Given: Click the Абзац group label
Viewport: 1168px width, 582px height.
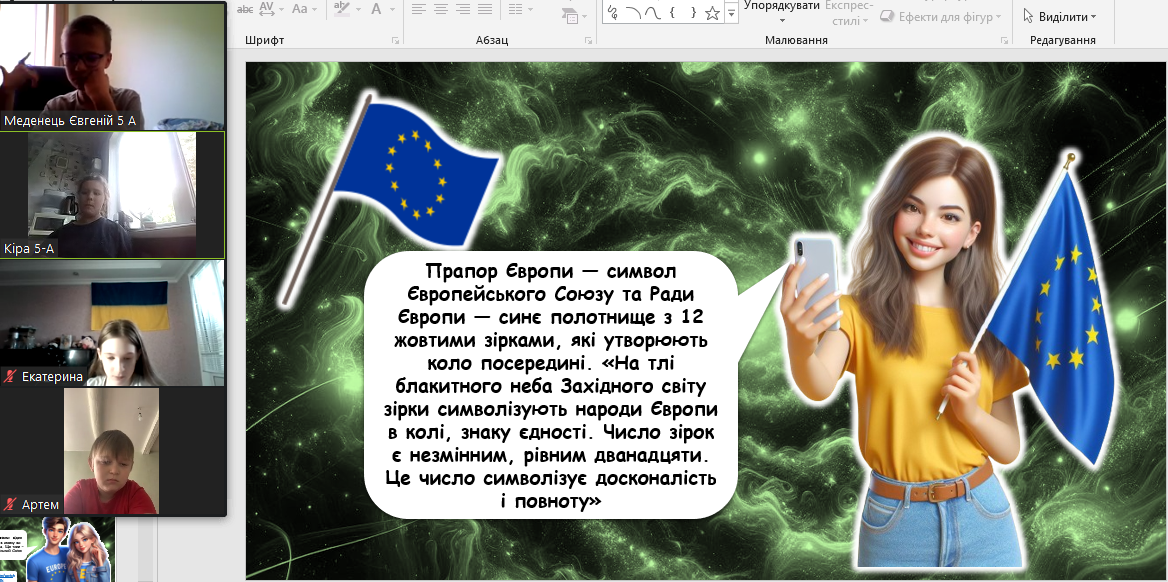Looking at the screenshot, I should 492,40.
